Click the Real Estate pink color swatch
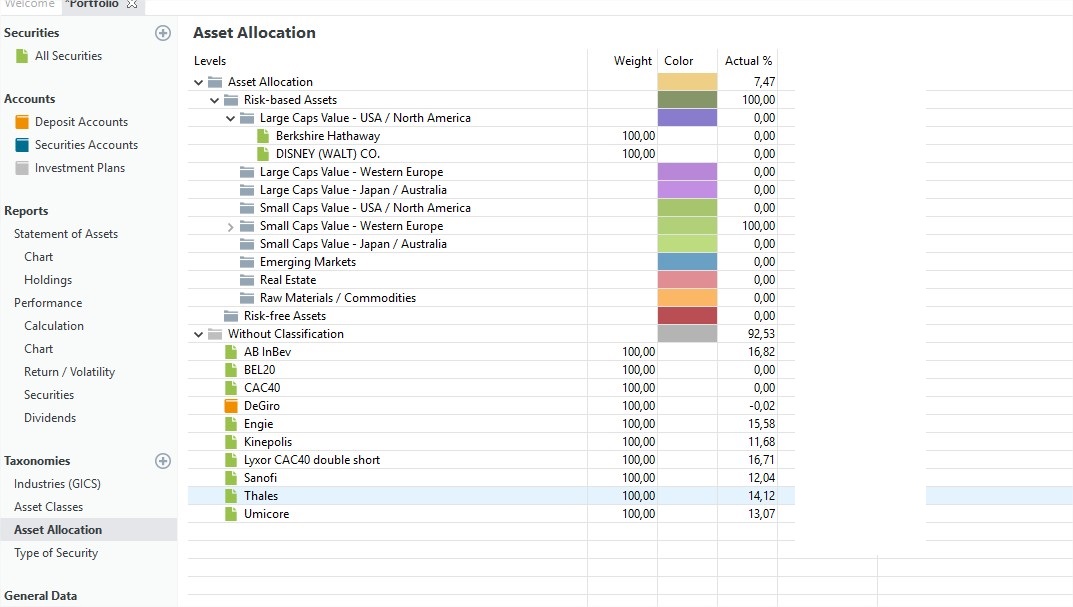This screenshot has width=1073, height=607. (x=687, y=280)
